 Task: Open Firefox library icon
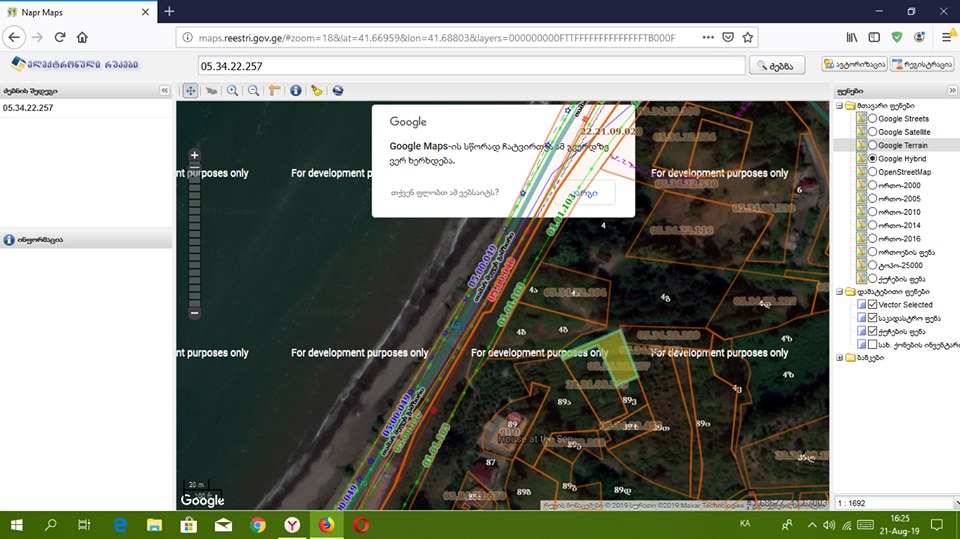click(x=852, y=37)
